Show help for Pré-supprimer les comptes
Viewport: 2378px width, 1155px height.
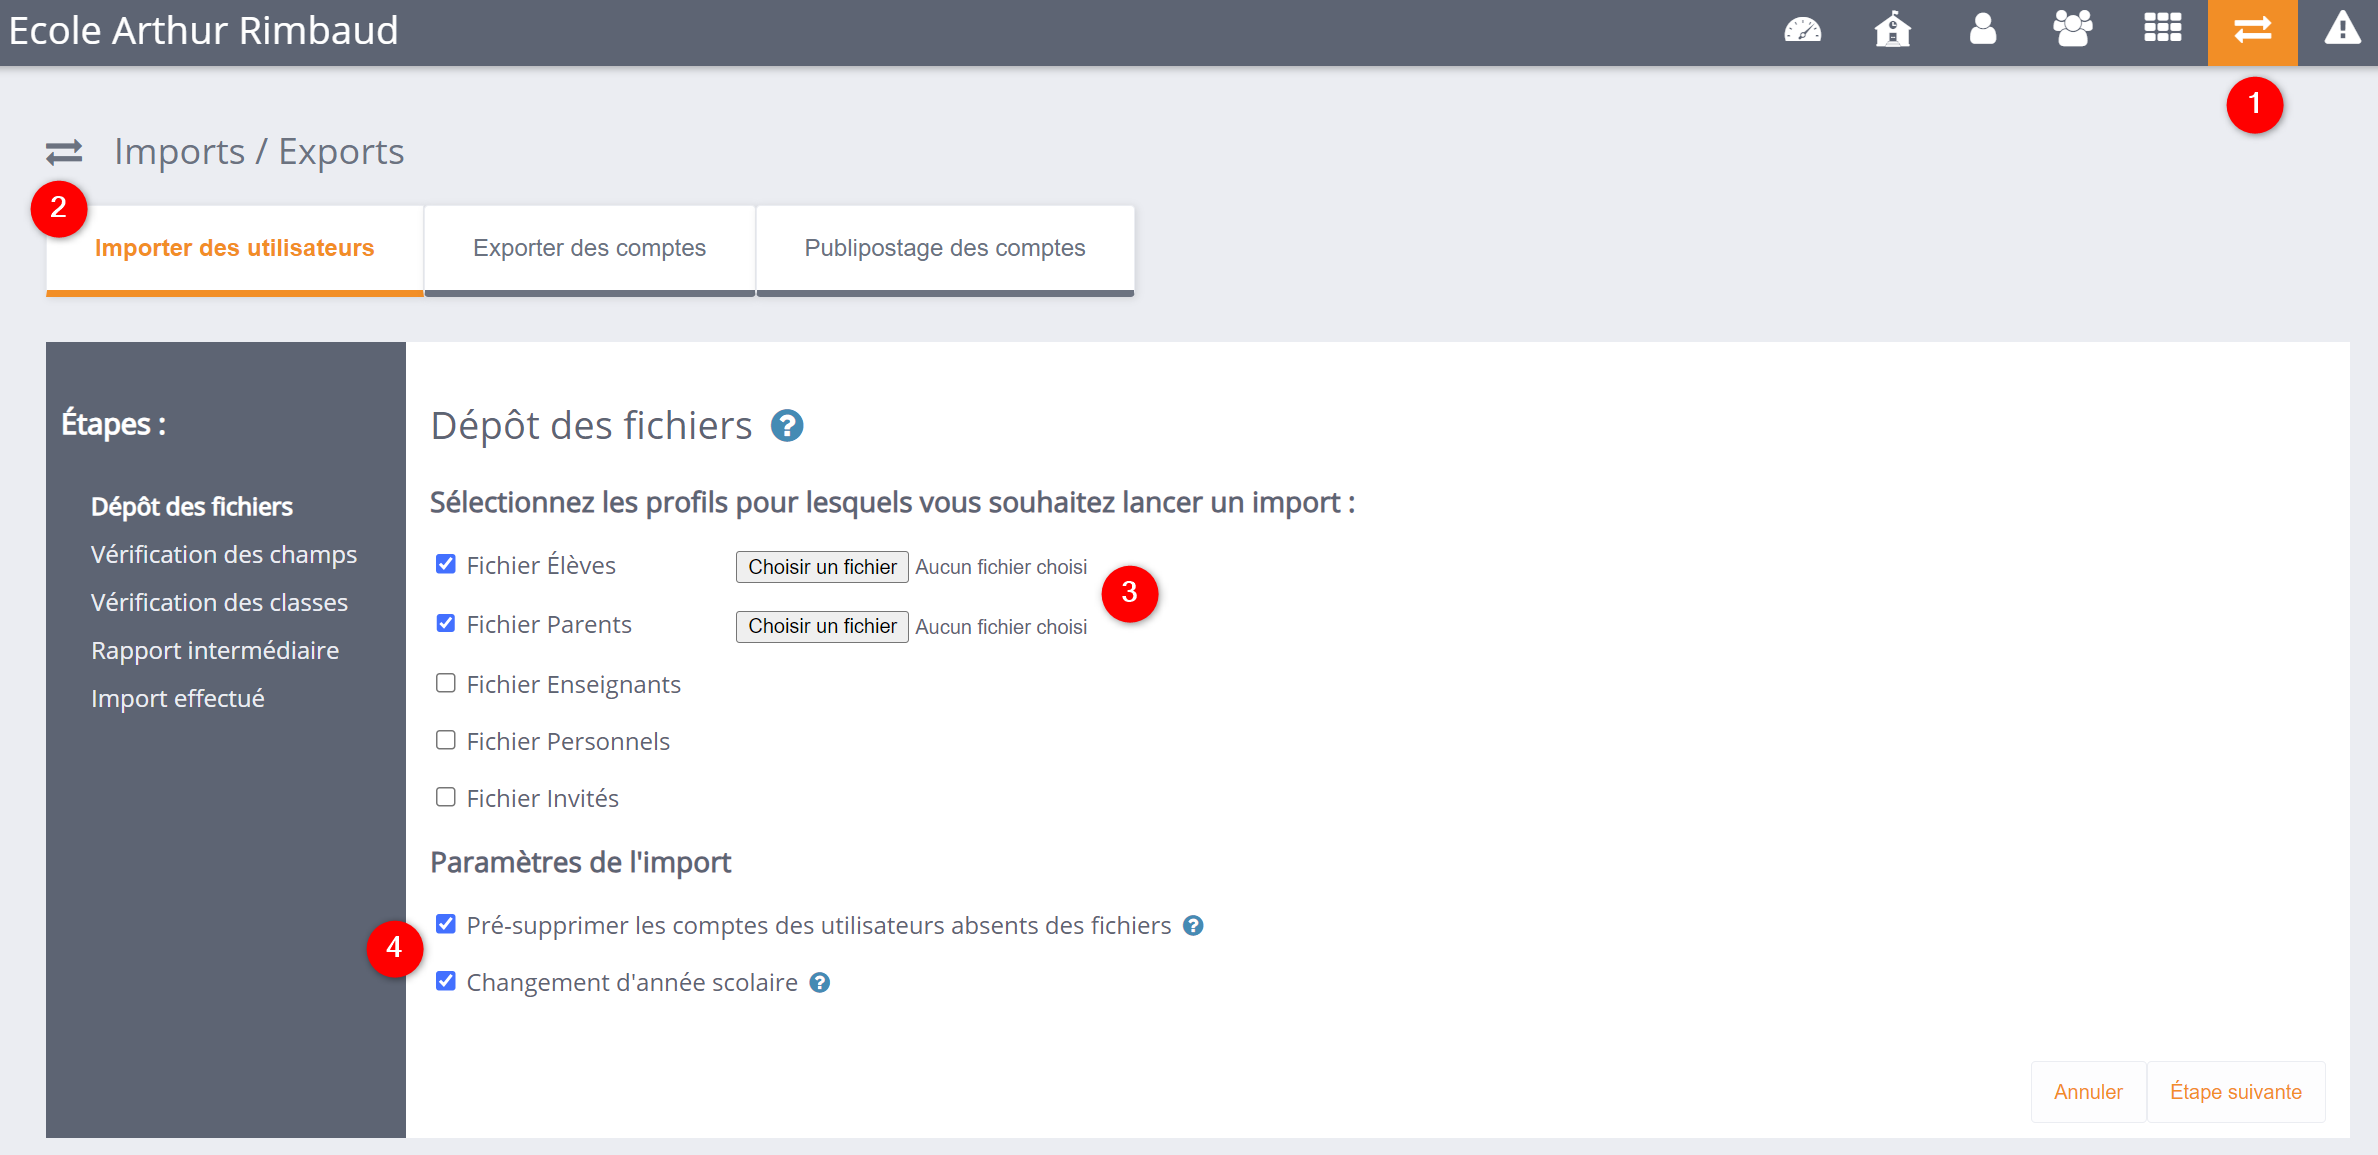tap(1193, 926)
